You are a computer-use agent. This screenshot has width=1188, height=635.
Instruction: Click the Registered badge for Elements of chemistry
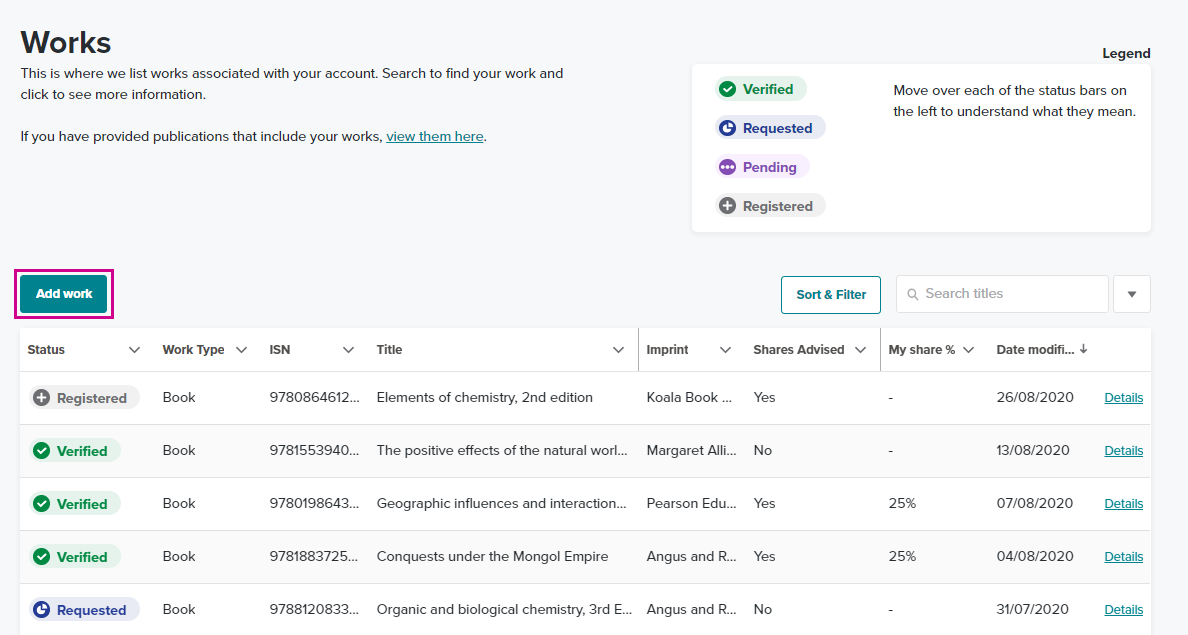click(x=84, y=398)
